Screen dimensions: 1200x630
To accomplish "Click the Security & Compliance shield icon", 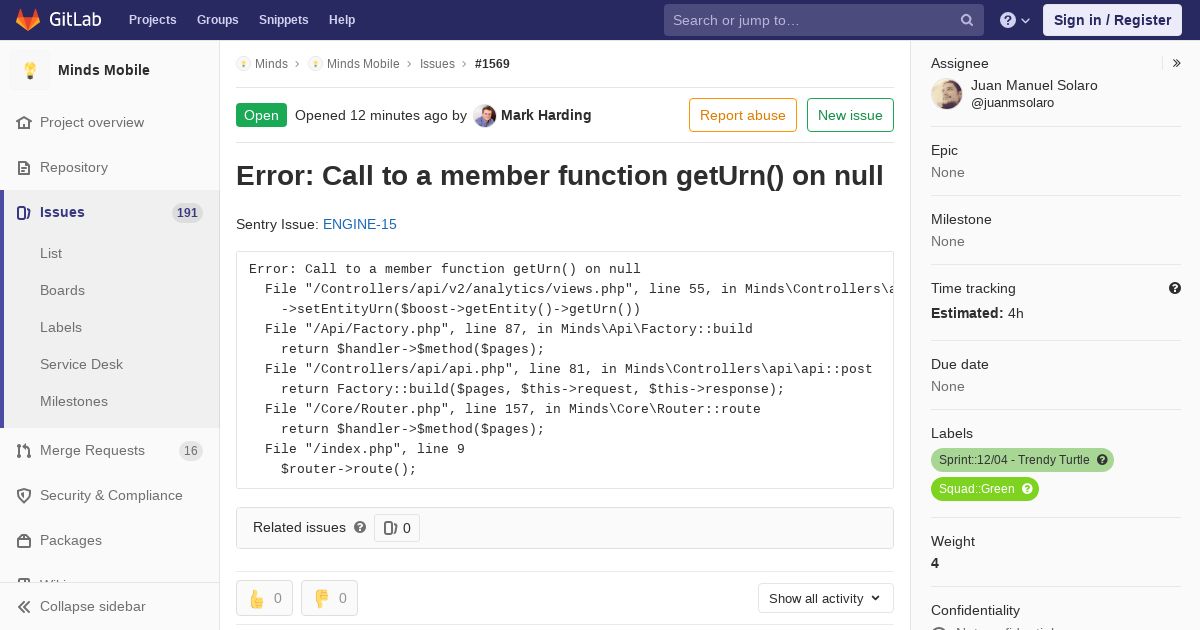I will pyautogui.click(x=24, y=495).
